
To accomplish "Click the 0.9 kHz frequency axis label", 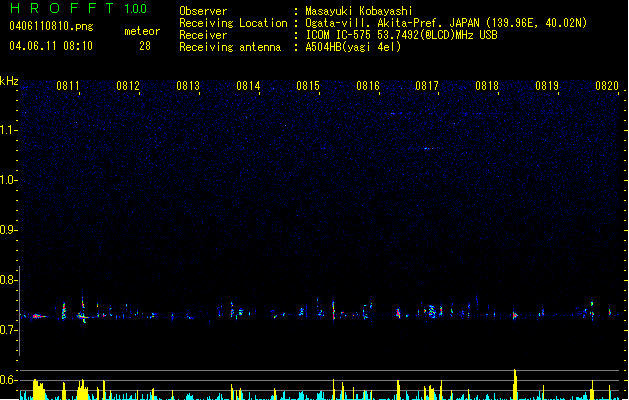I will 8,230.
